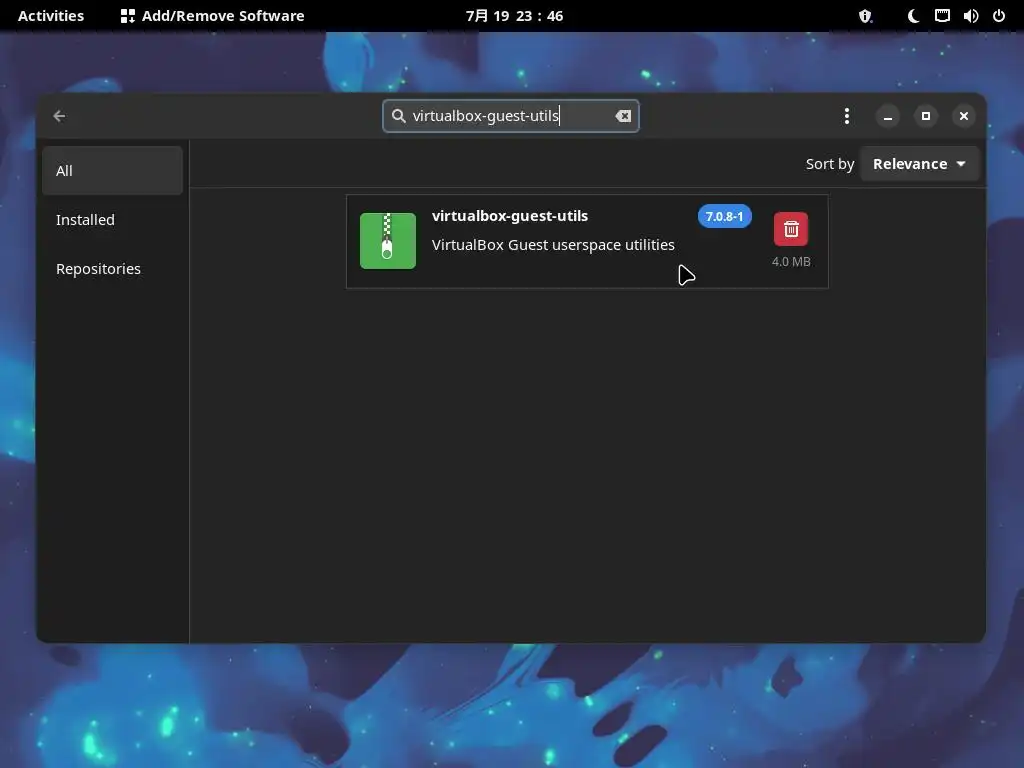Go back using the header arrow
1024x768 pixels.
click(59, 116)
